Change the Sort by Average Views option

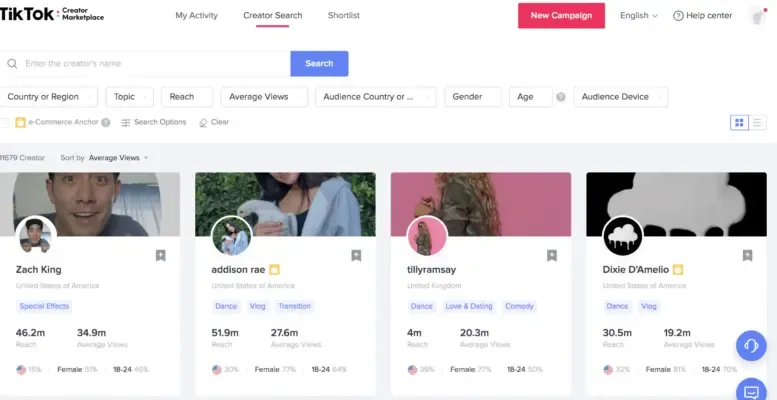pyautogui.click(x=118, y=158)
